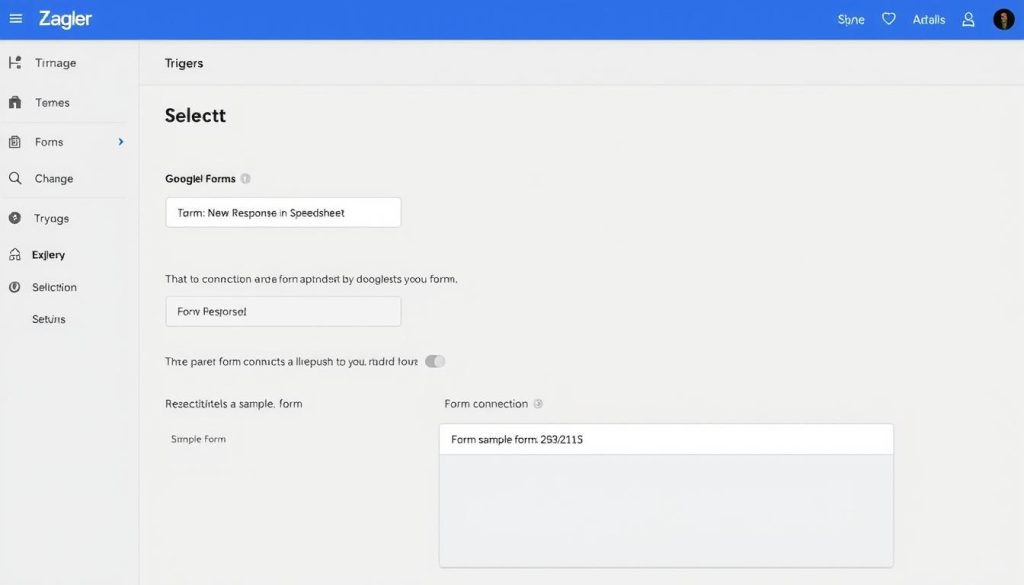Click the Spne link in header

click(x=851, y=19)
